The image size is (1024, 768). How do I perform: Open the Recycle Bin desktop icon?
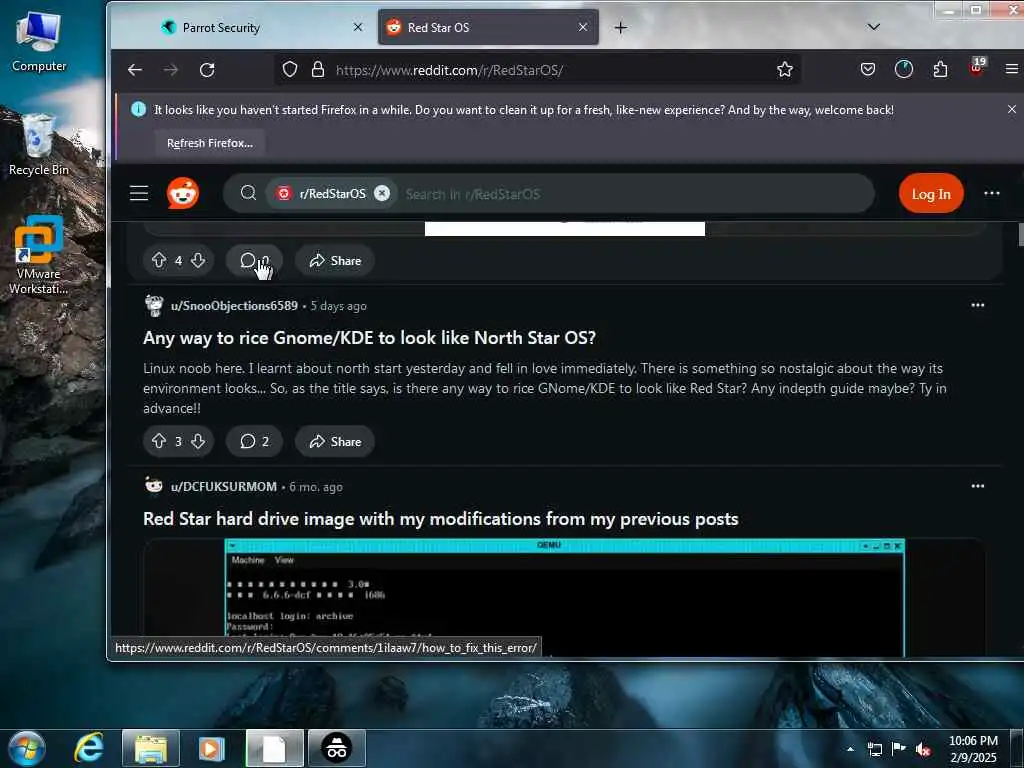coord(39,144)
